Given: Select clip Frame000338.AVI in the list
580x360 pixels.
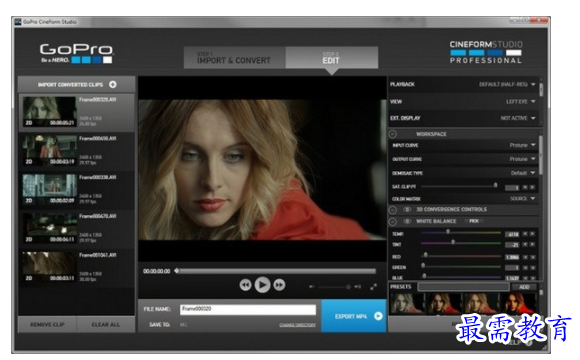Looking at the screenshot, I should (x=77, y=191).
